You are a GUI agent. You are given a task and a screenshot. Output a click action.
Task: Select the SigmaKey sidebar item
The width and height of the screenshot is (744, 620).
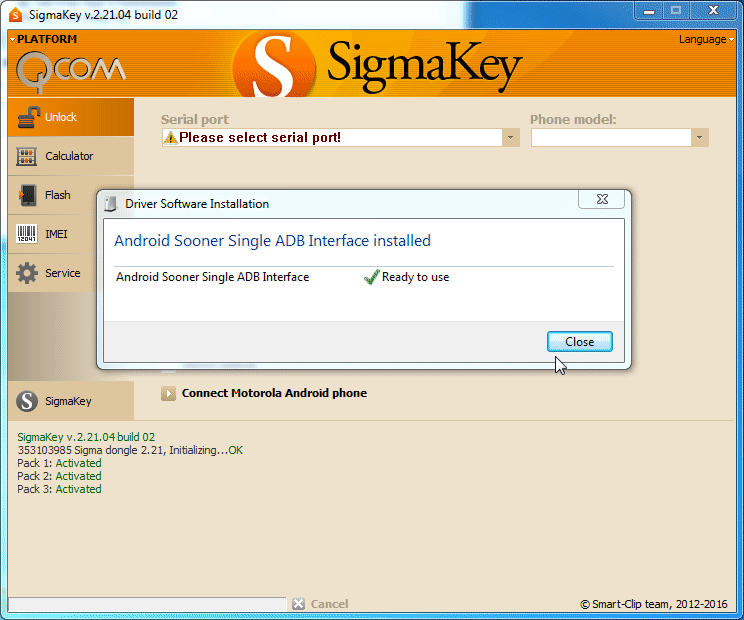click(x=71, y=401)
